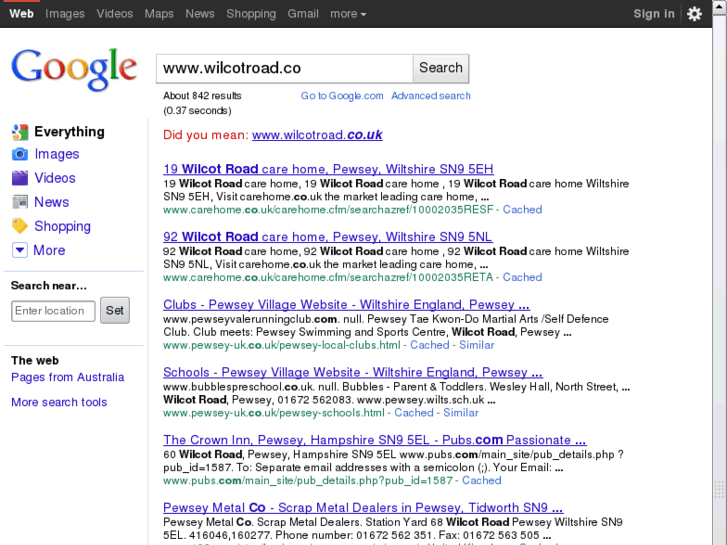
Task: Open Cached link for pewsey-local-clubs result
Action: (429, 345)
